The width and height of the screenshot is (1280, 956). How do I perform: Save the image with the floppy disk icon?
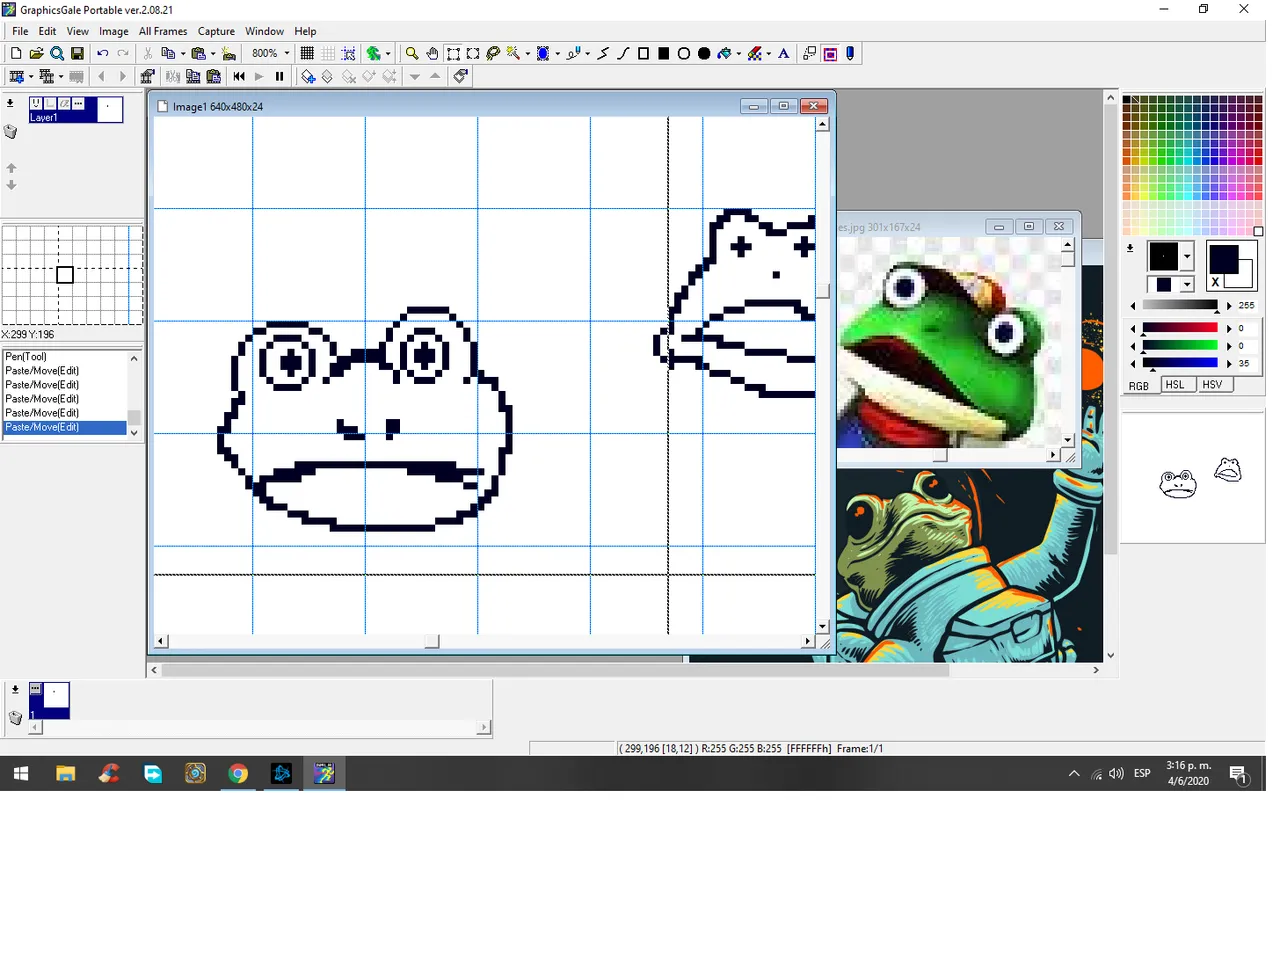click(77, 54)
